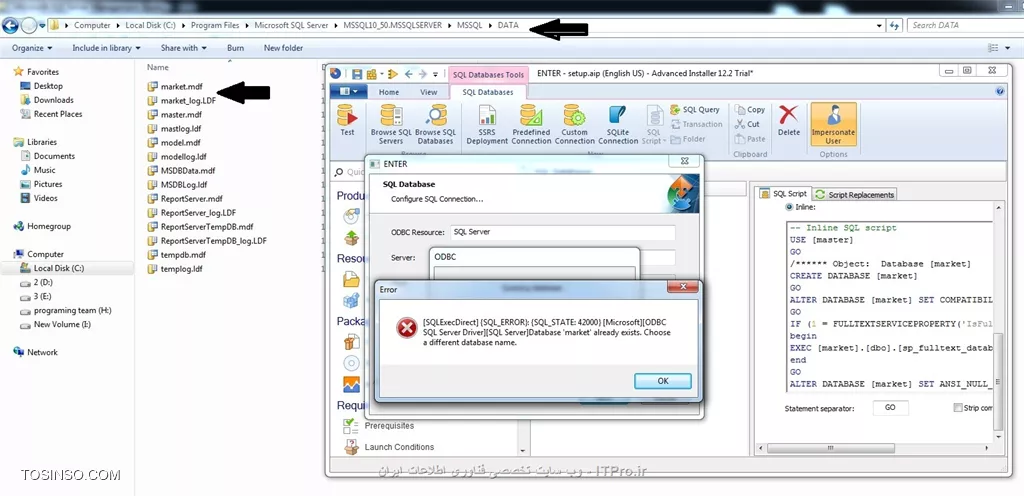Close the Error dialog with the X
1024x496 pixels.
(x=683, y=287)
